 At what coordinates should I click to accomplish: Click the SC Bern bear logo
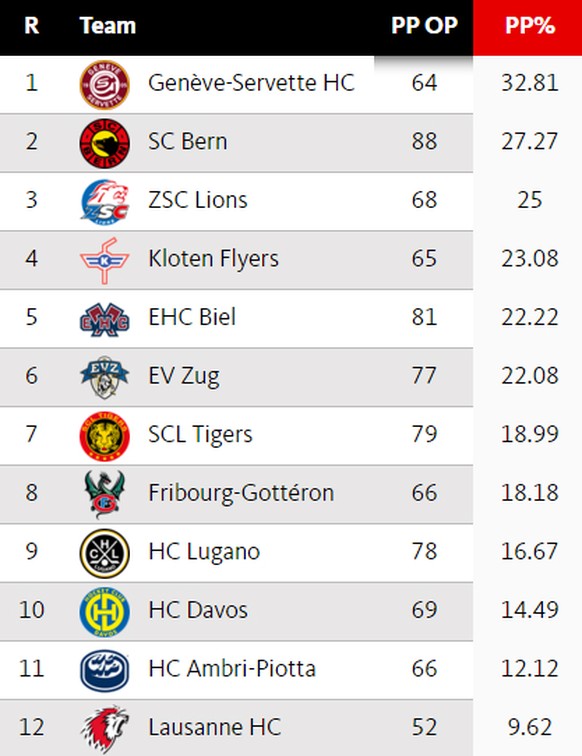coord(105,143)
